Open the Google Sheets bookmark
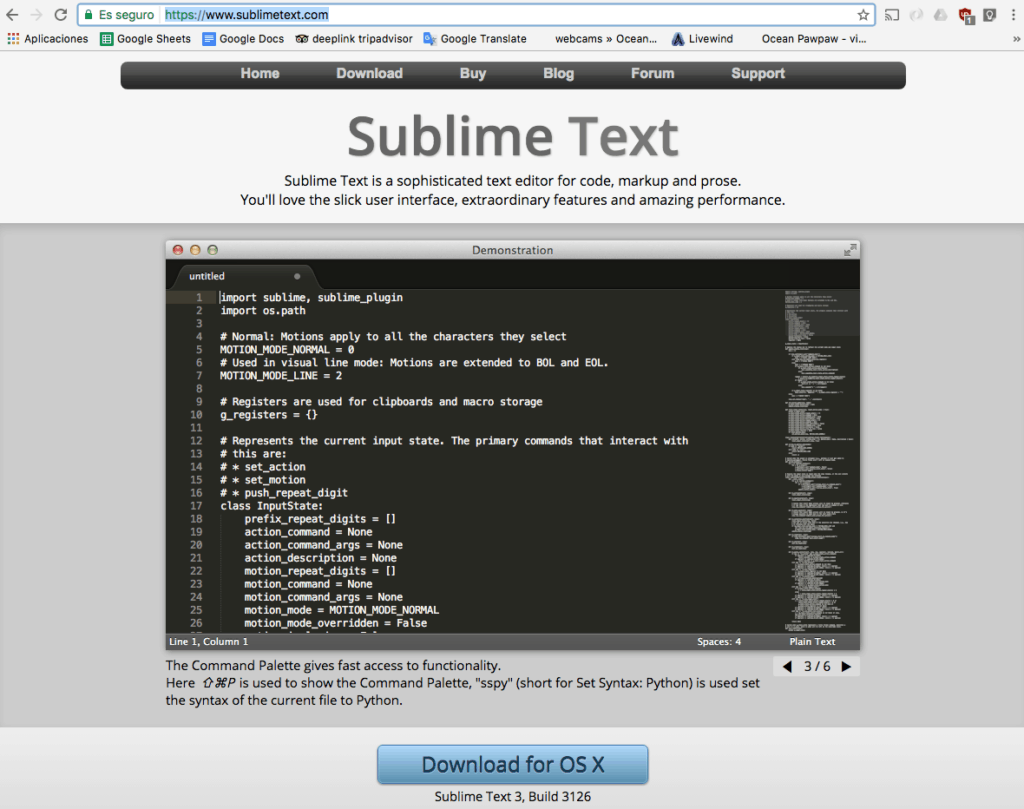1024x809 pixels. 145,39
